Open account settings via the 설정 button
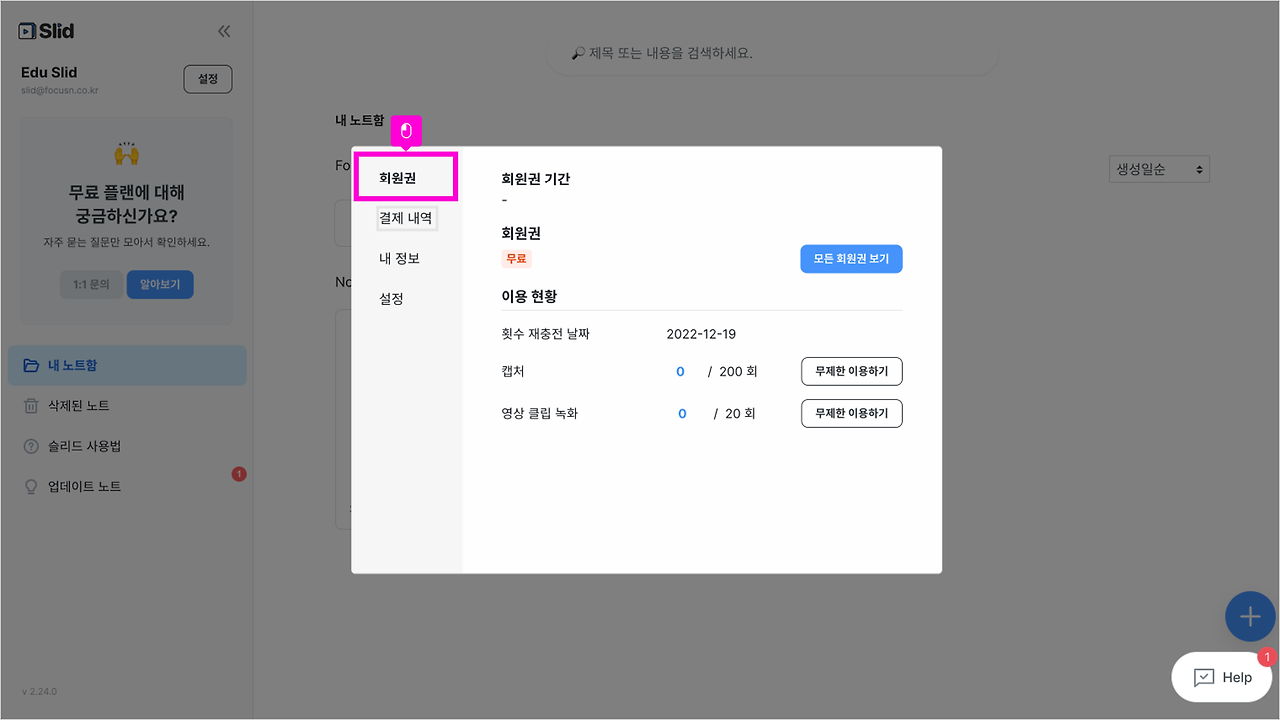The image size is (1280, 720). [x=207, y=78]
